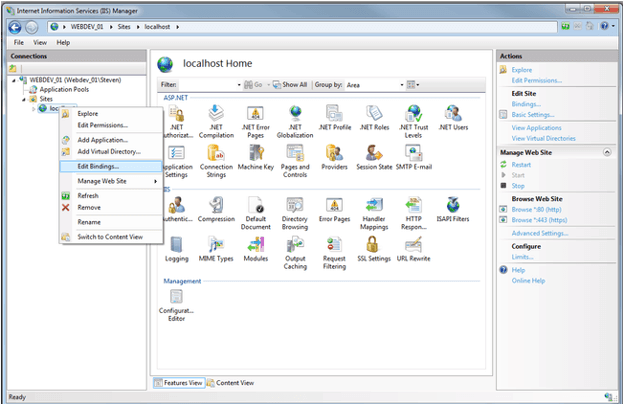Image resolution: width=623 pixels, height=404 pixels.
Task: Open the .NET Roles feature
Action: [x=374, y=117]
